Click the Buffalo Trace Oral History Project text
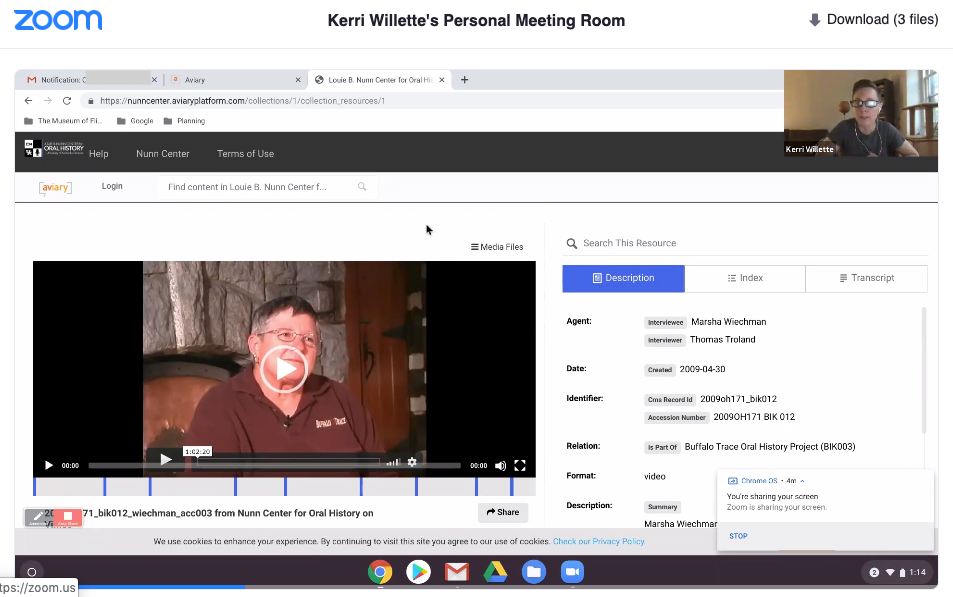The image size is (953, 597). [x=769, y=447]
